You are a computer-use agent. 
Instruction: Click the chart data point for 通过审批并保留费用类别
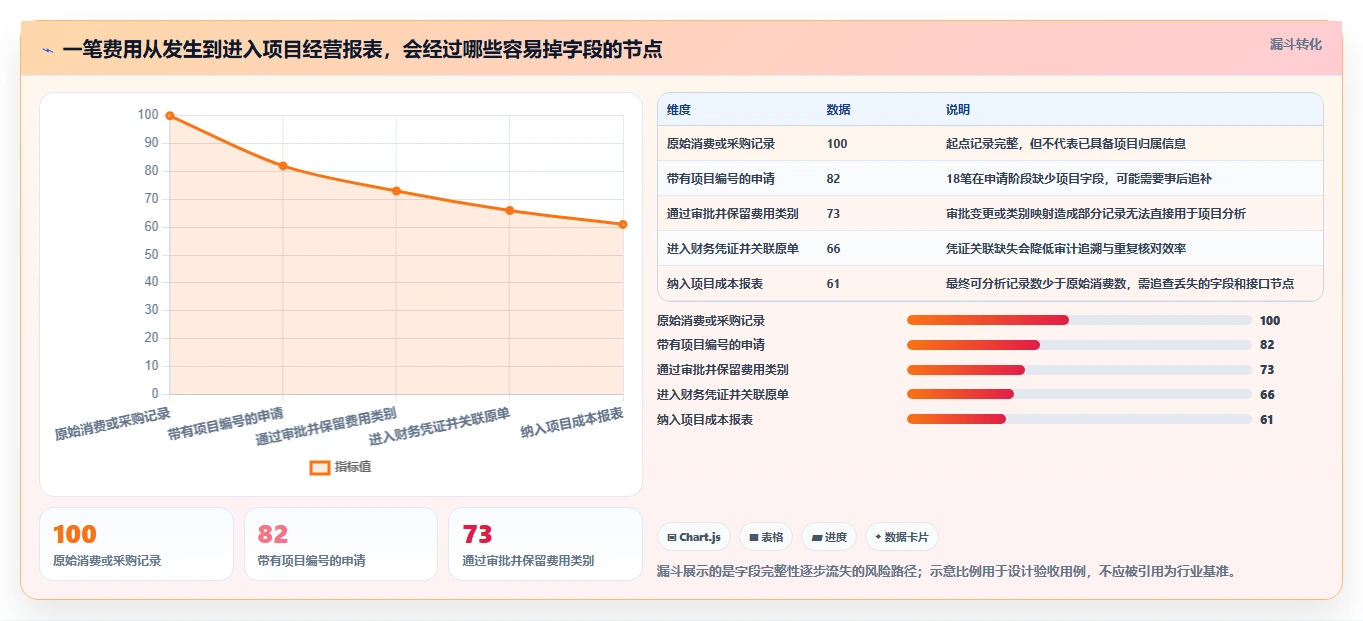[396, 191]
